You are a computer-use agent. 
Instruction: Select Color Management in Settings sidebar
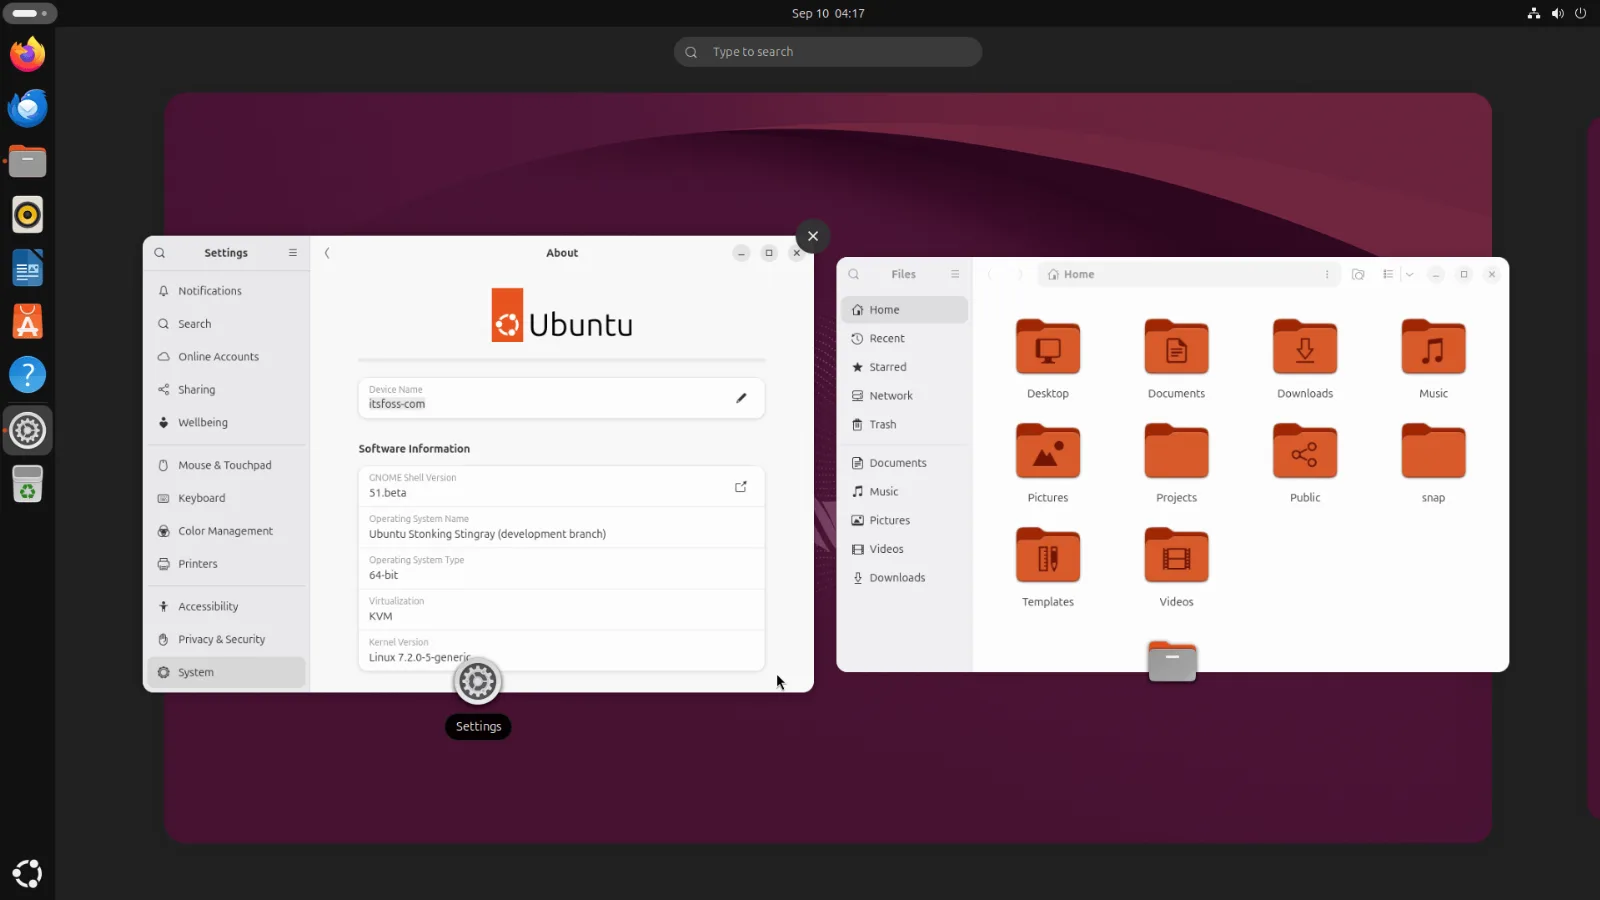226,531
